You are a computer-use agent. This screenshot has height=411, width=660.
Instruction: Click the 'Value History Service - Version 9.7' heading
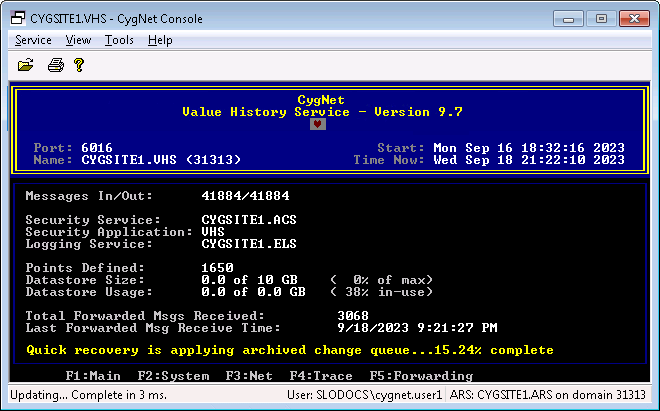322,112
